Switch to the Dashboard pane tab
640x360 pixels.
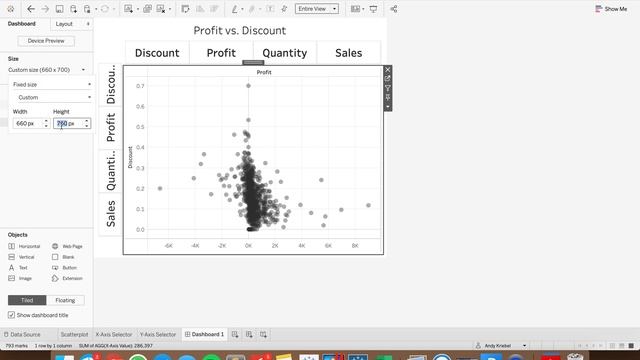click(x=22, y=24)
